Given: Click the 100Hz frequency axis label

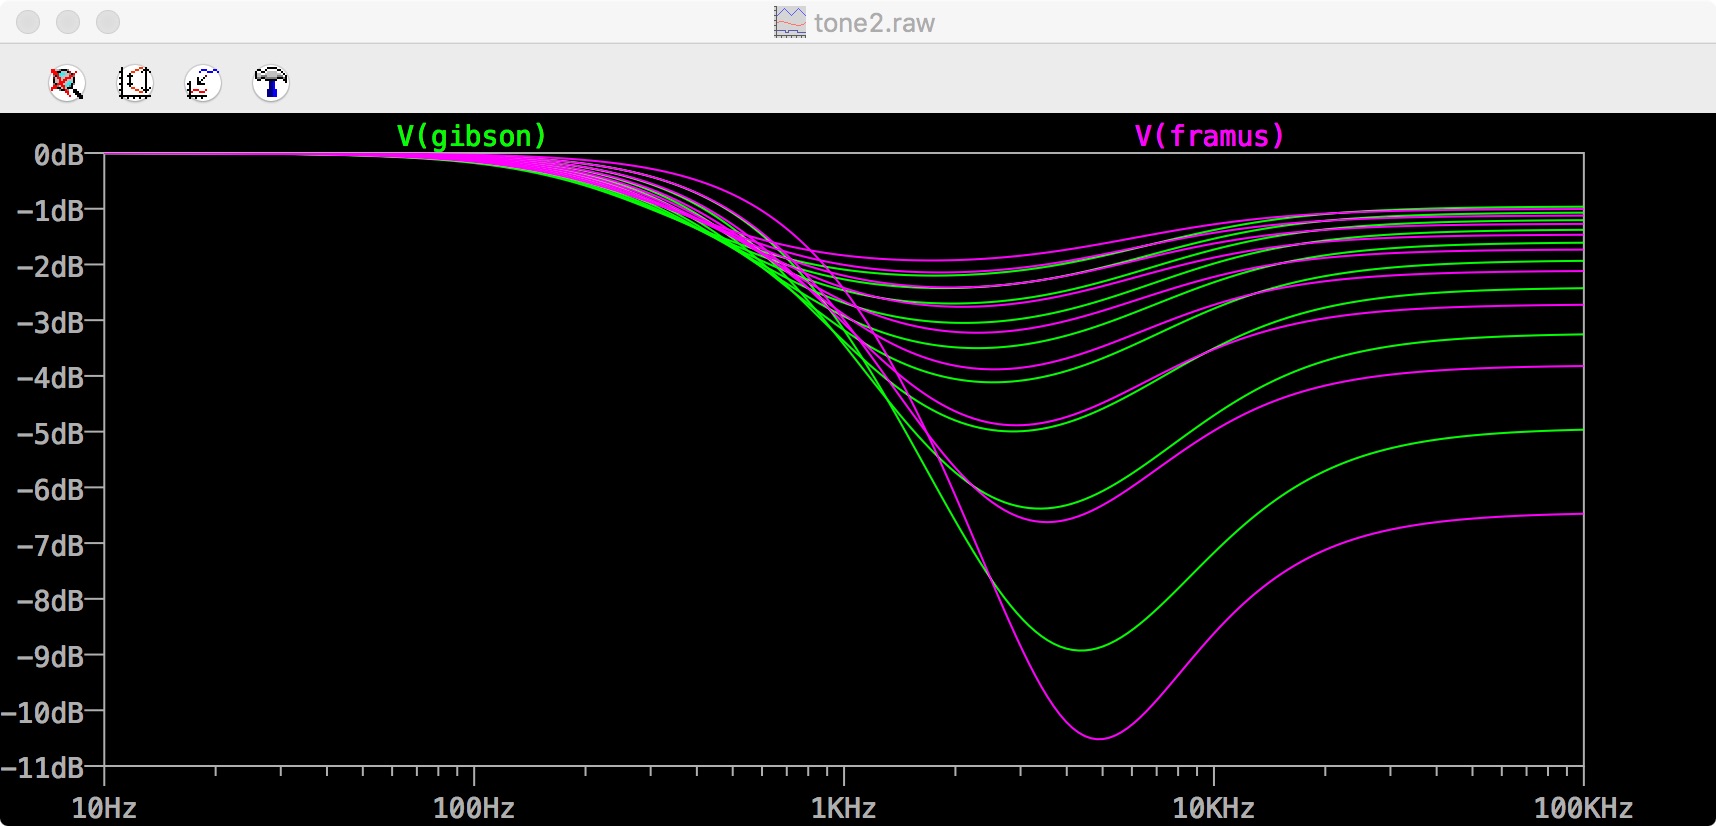Looking at the screenshot, I should 474,808.
